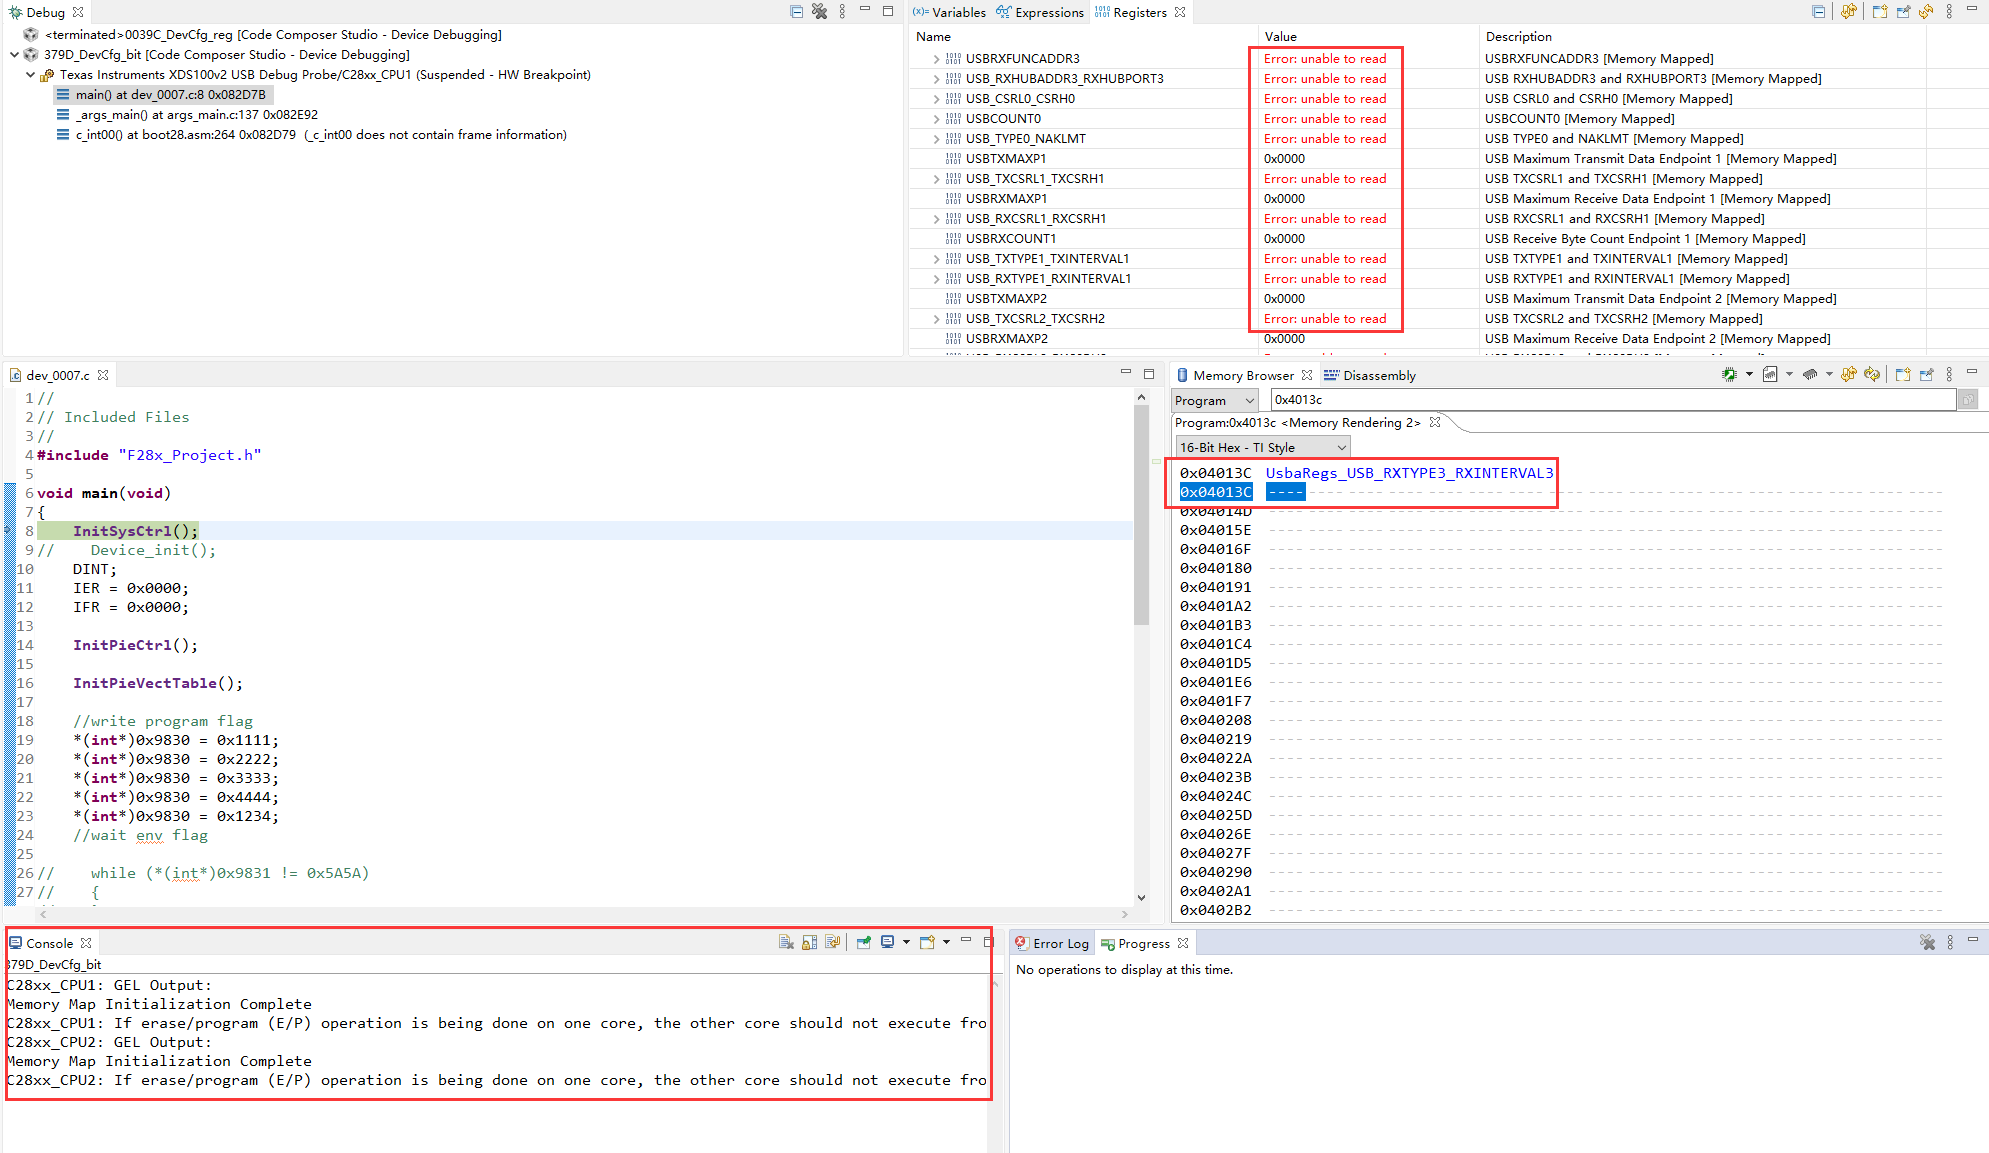
Task: Save memory to a file in Memory Browser
Action: pos(1770,374)
